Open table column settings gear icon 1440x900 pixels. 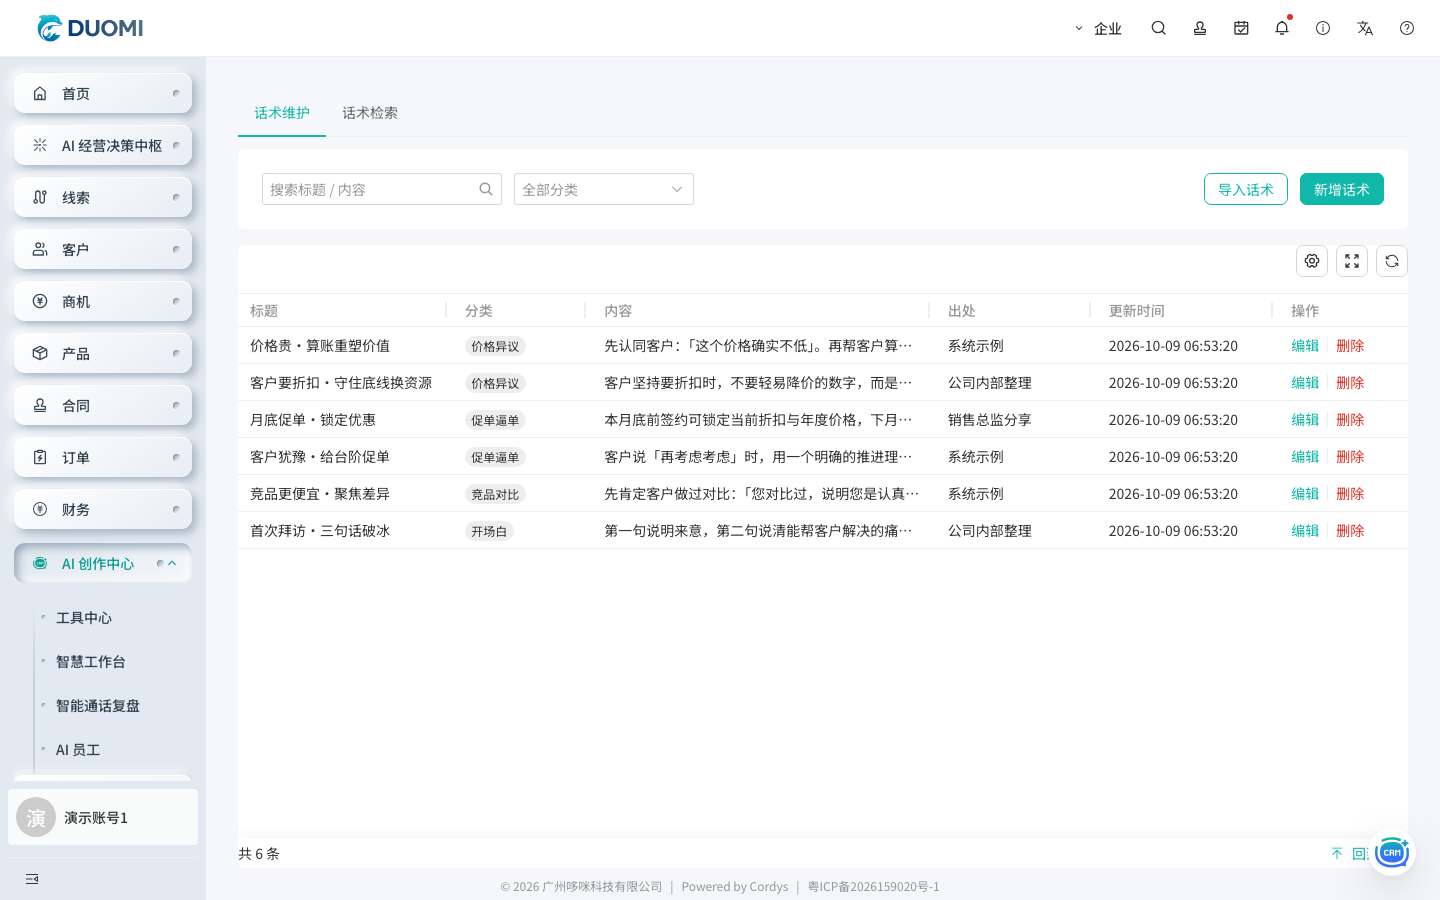(x=1312, y=261)
